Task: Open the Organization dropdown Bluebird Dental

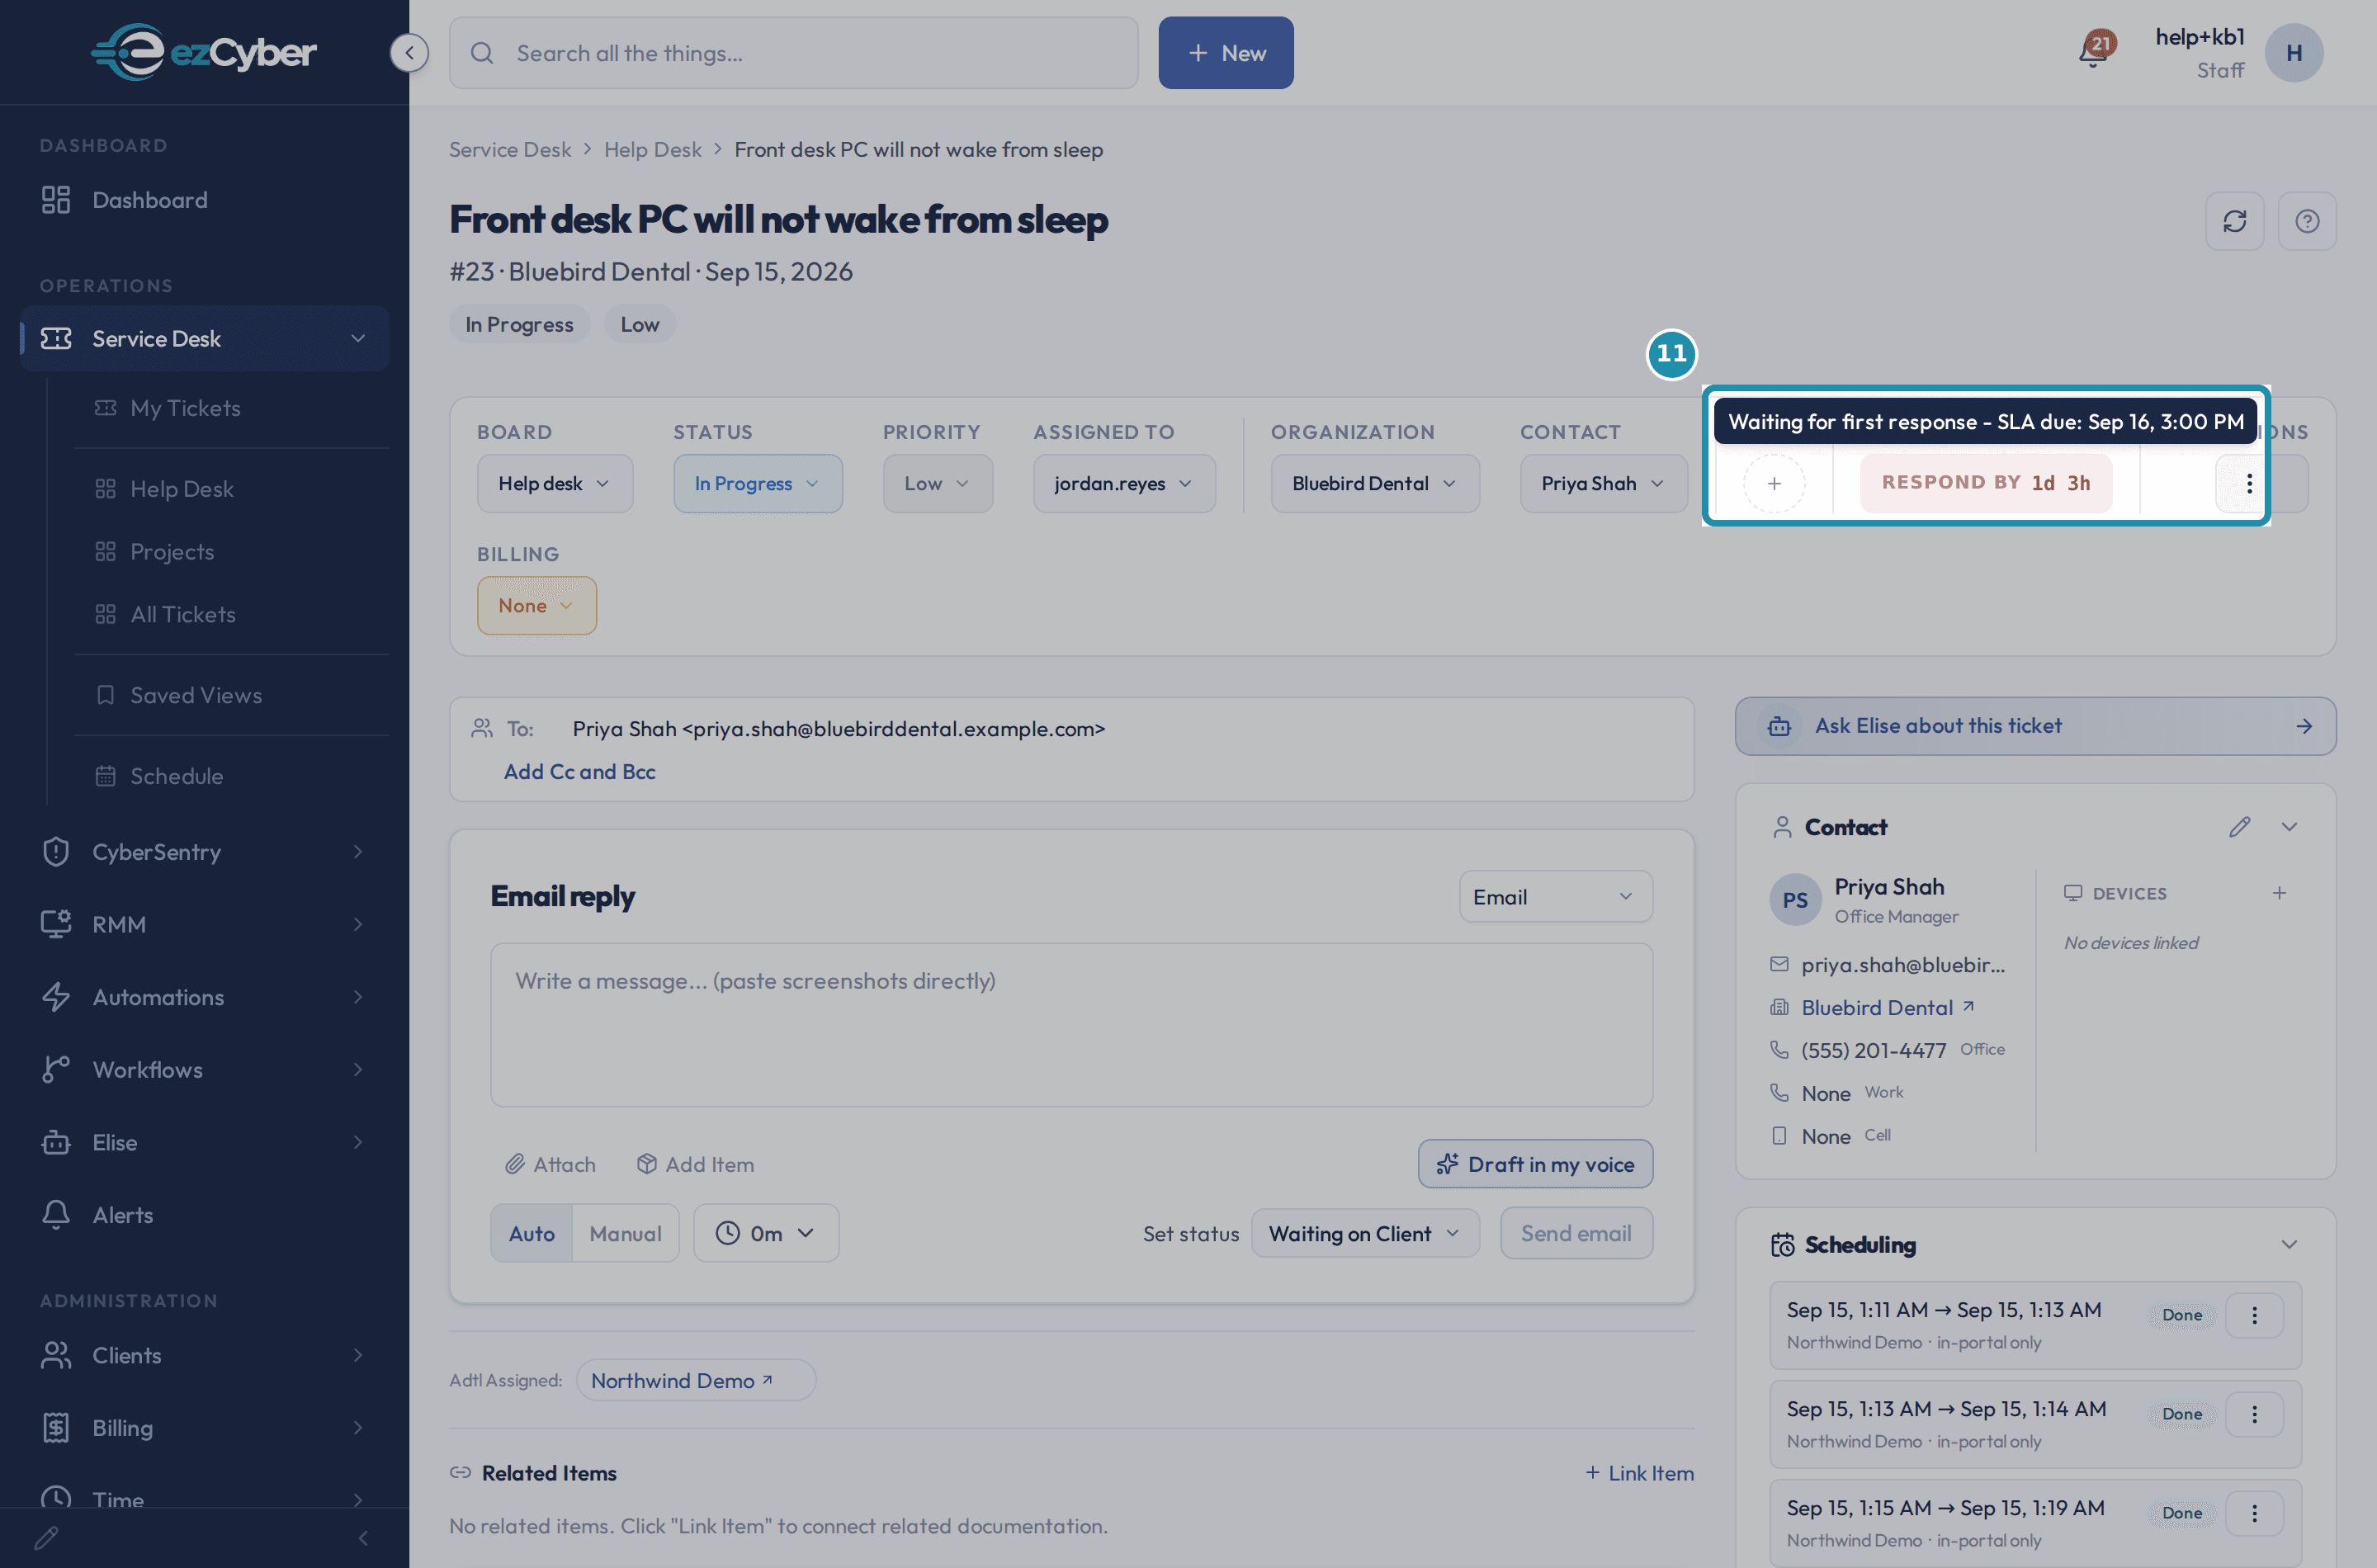Action: [1375, 484]
